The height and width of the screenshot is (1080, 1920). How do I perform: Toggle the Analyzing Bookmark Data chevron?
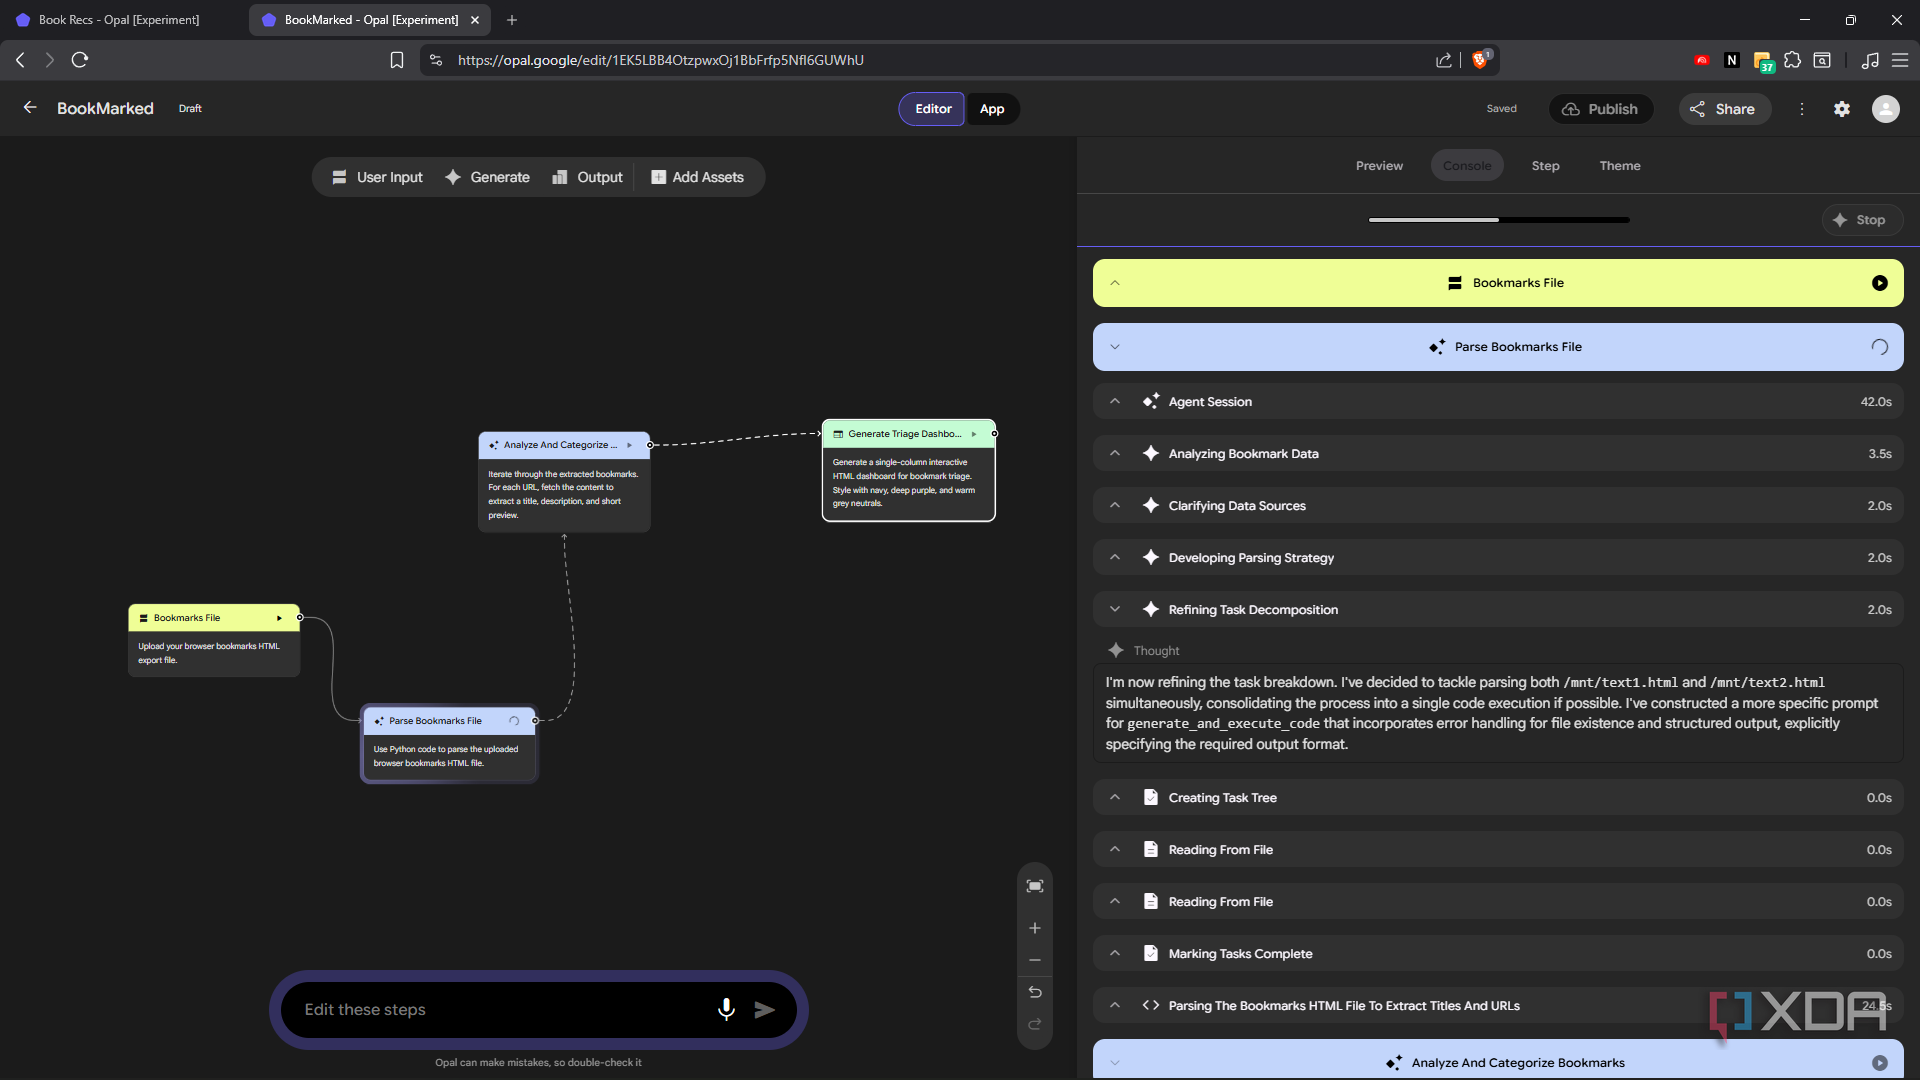[1115, 453]
